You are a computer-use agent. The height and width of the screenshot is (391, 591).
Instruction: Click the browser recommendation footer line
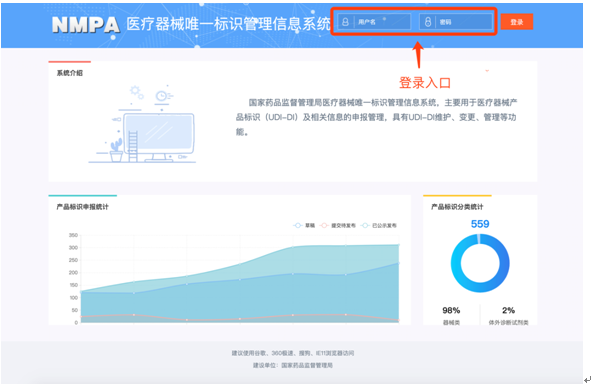[292, 353]
